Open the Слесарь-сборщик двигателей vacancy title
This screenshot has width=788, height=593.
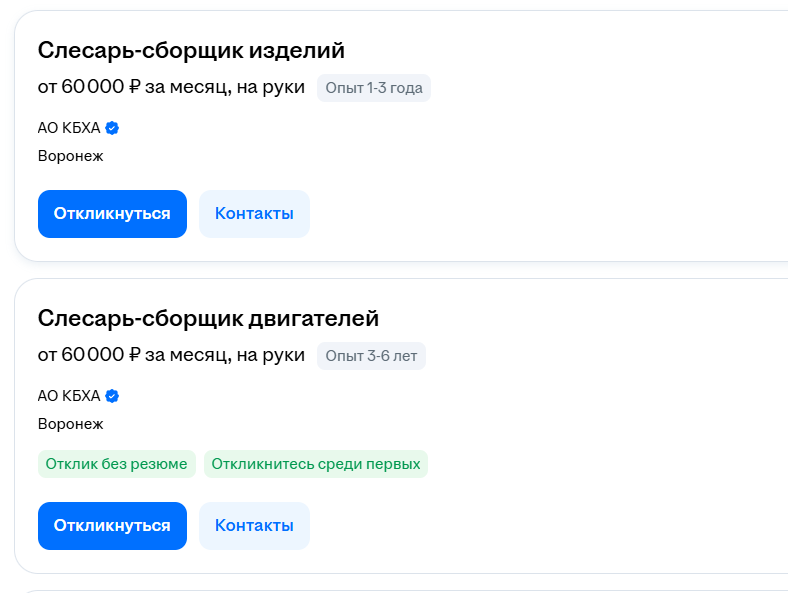tap(208, 318)
